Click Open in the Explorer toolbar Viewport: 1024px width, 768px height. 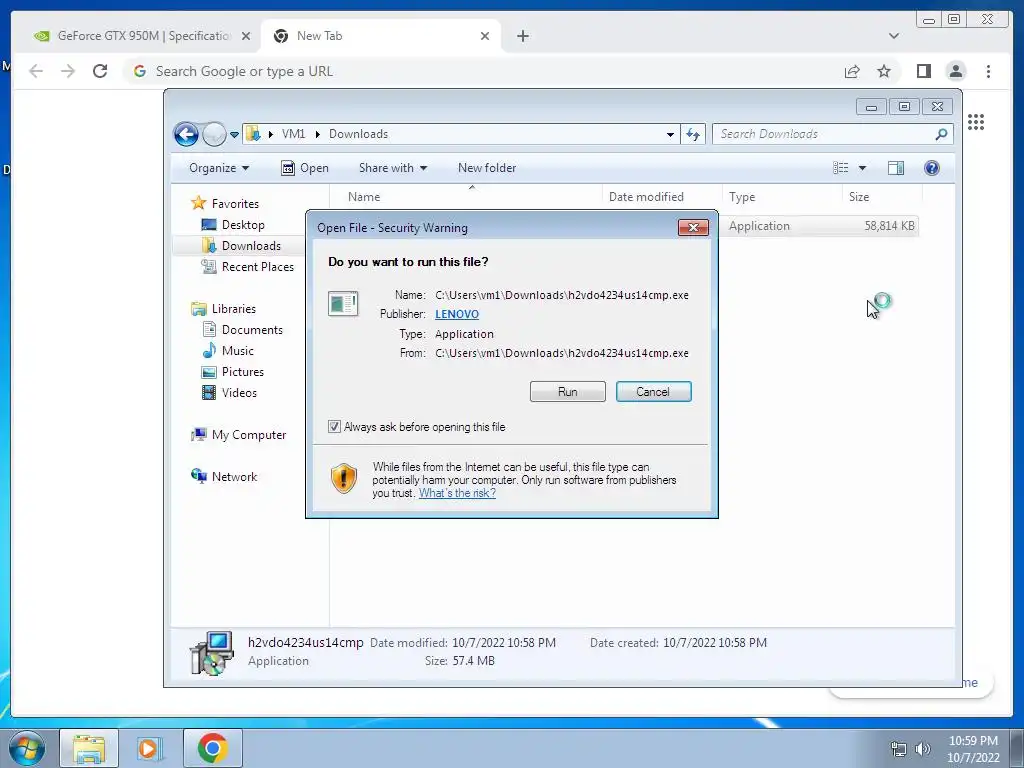point(305,168)
